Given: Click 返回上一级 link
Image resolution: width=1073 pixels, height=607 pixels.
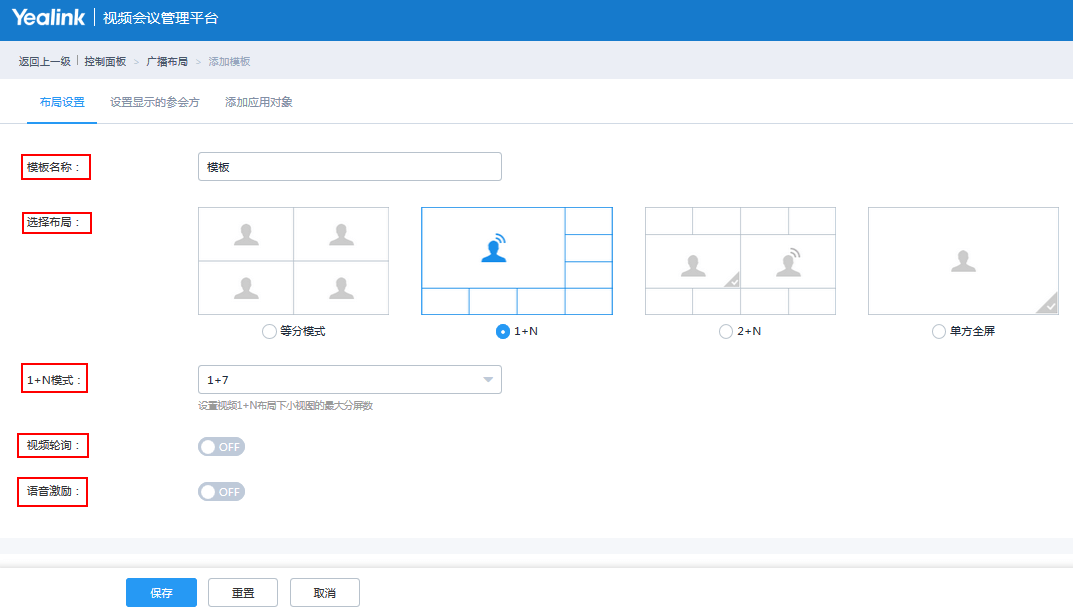Looking at the screenshot, I should 44,61.
